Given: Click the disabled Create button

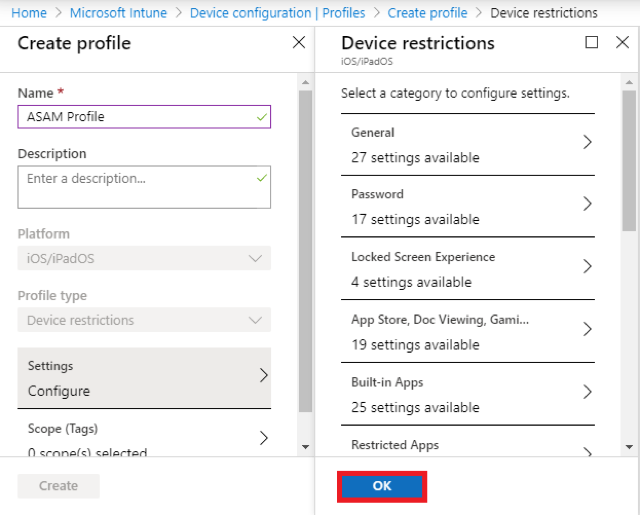Looking at the screenshot, I should click(x=58, y=486).
